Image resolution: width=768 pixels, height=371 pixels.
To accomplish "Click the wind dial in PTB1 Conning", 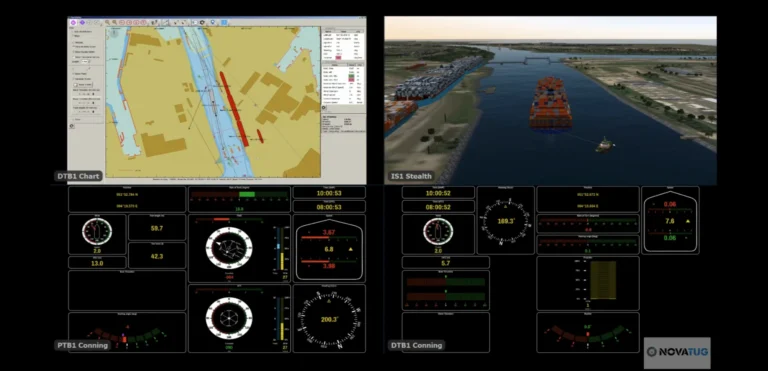I will [x=96, y=231].
